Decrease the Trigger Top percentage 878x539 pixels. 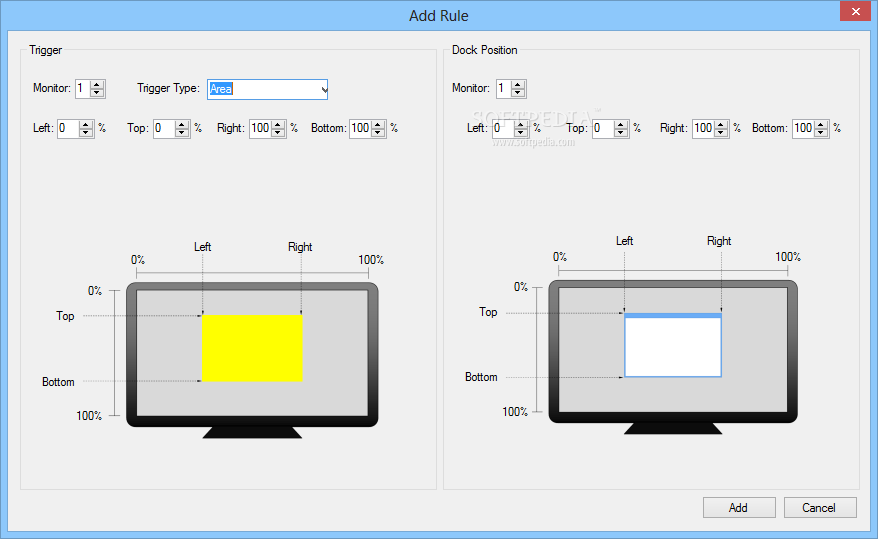coord(181,133)
